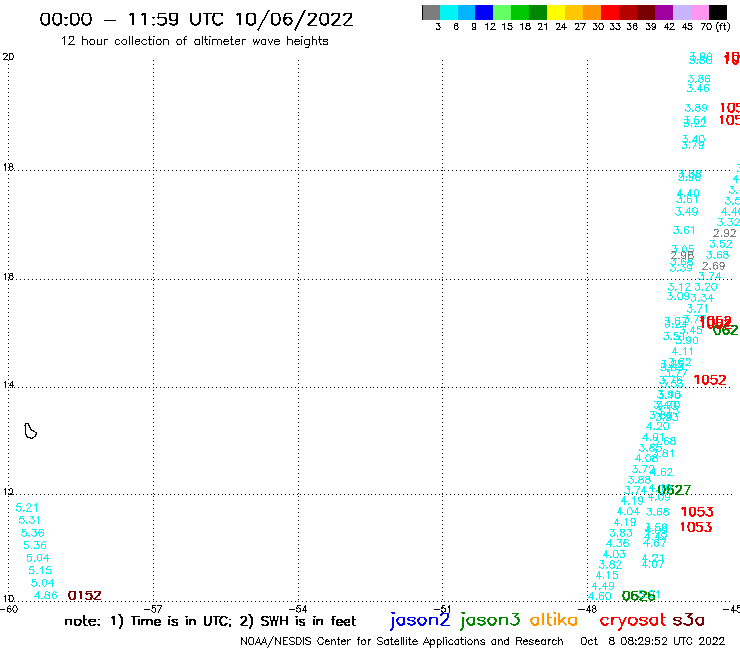Click the wave height value 3.49
740x650 pixels.
click(x=686, y=212)
